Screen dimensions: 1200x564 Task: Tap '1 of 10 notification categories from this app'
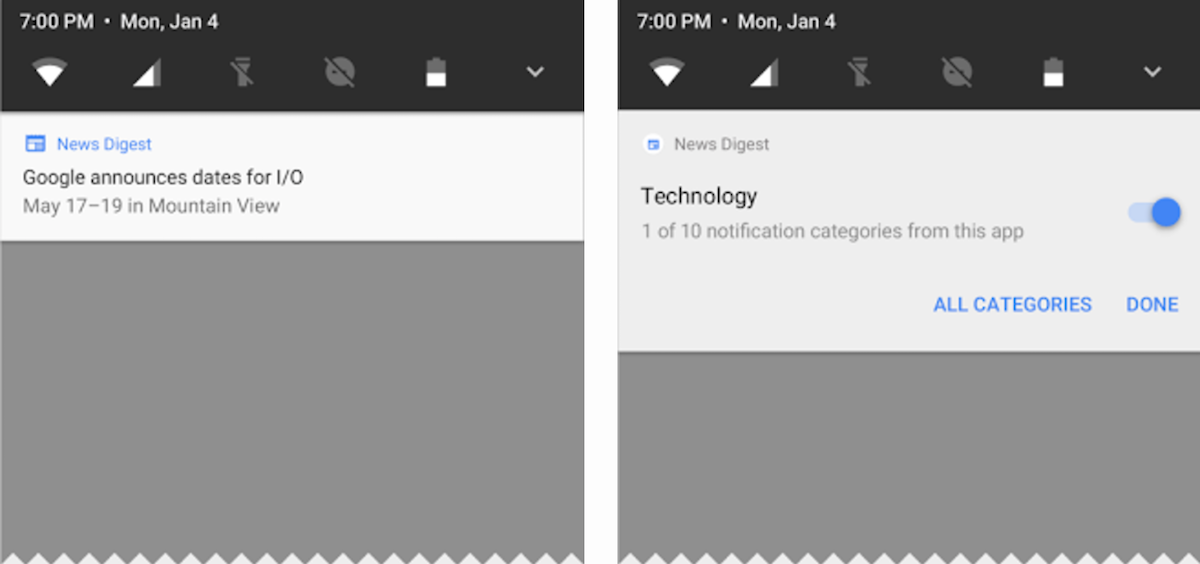(832, 232)
